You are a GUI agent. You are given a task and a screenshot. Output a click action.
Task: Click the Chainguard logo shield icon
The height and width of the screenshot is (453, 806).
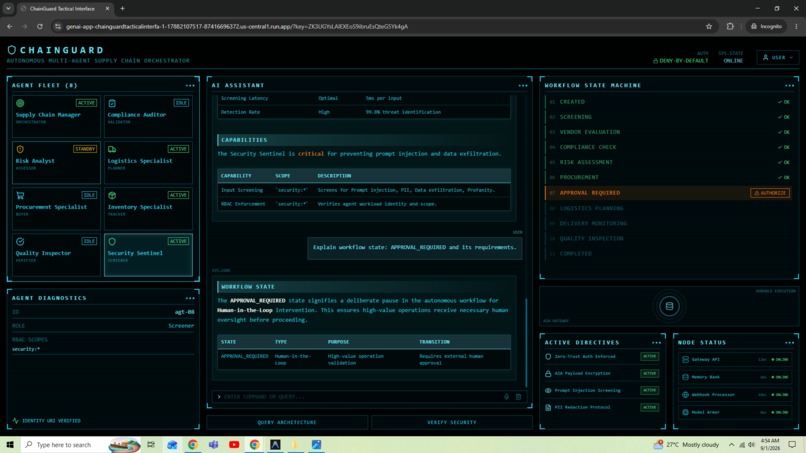(11, 50)
